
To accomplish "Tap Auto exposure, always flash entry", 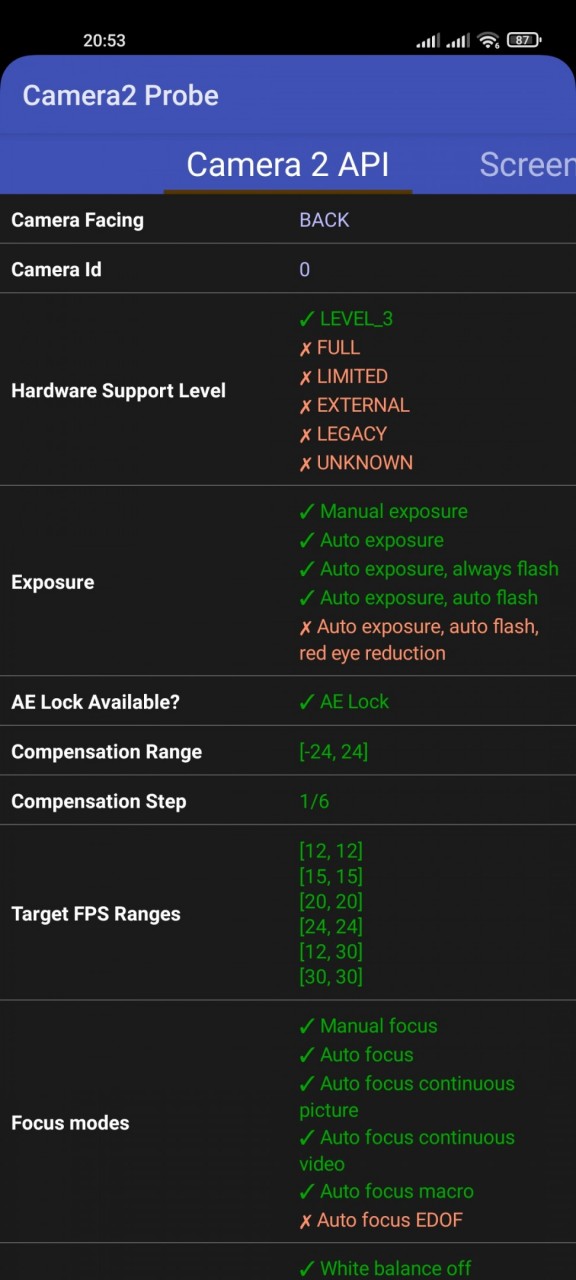I will (429, 569).
